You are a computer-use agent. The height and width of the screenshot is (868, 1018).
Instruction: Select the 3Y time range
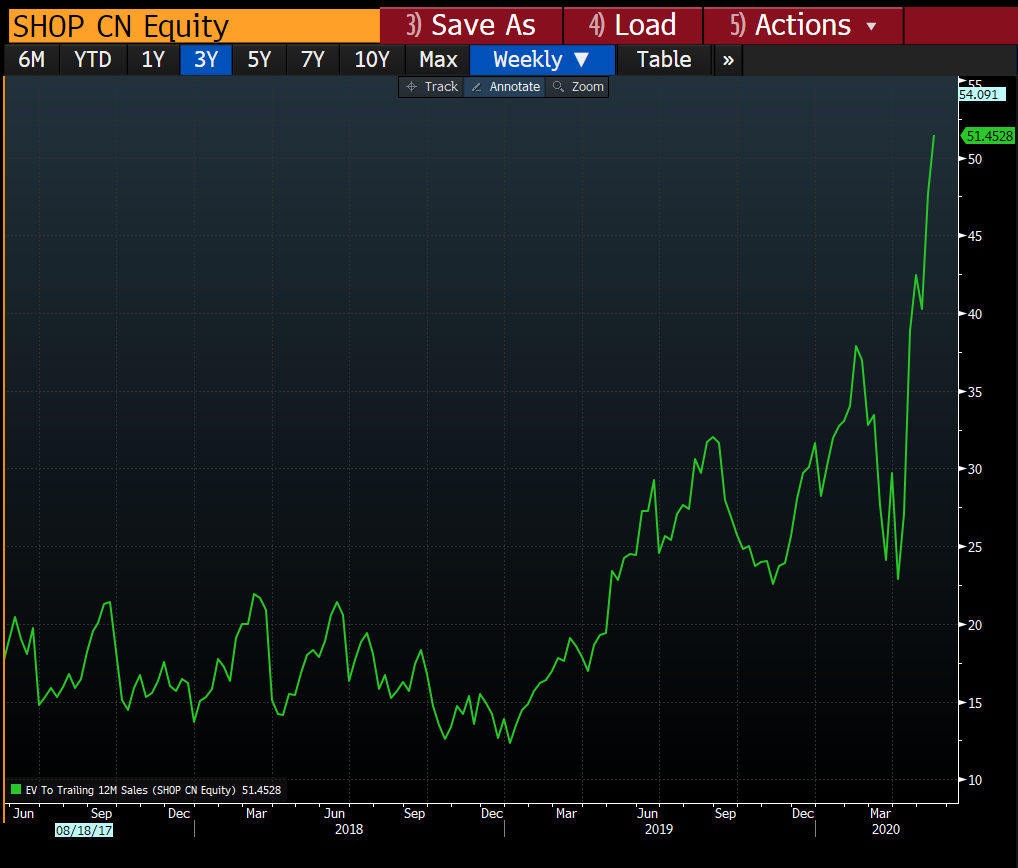206,60
